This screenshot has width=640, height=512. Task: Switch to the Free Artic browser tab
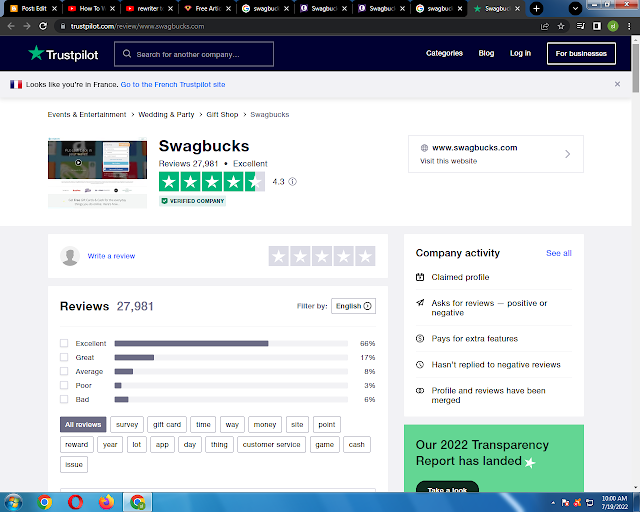point(207,8)
